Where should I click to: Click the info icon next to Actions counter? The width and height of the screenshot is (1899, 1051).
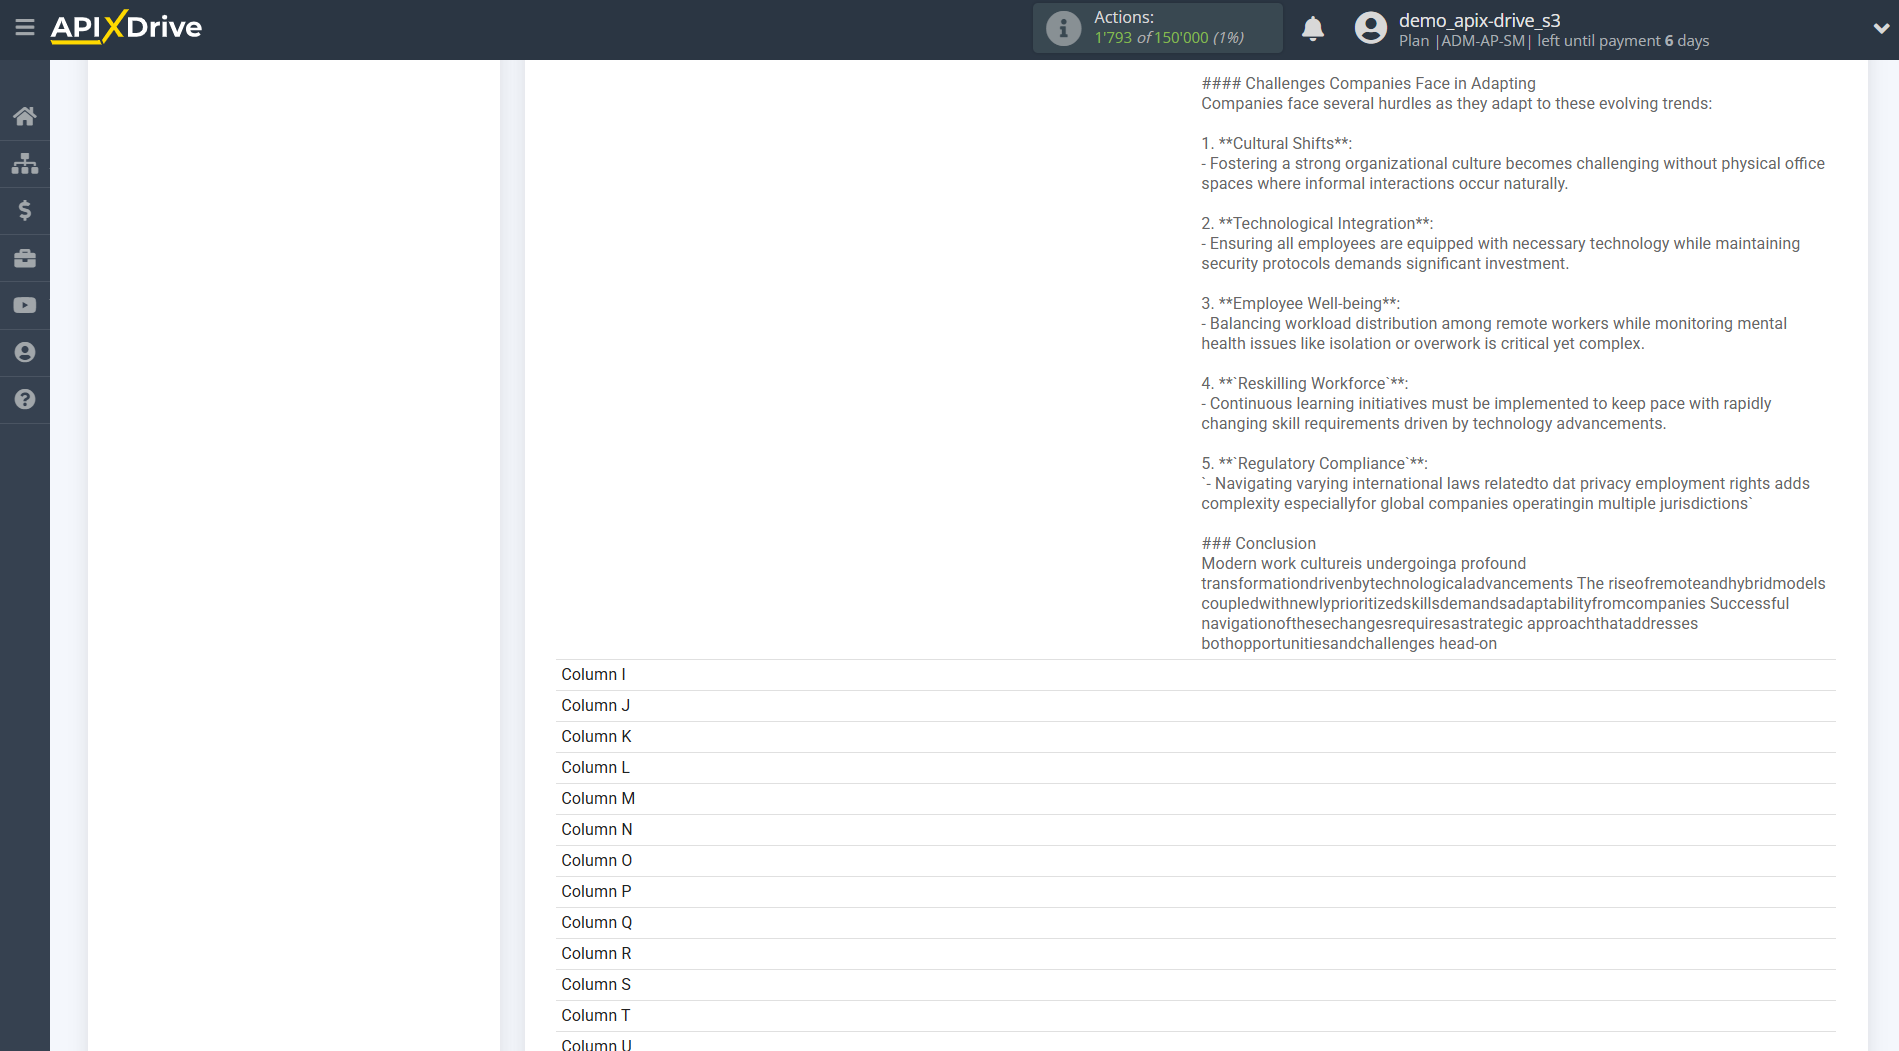point(1062,28)
